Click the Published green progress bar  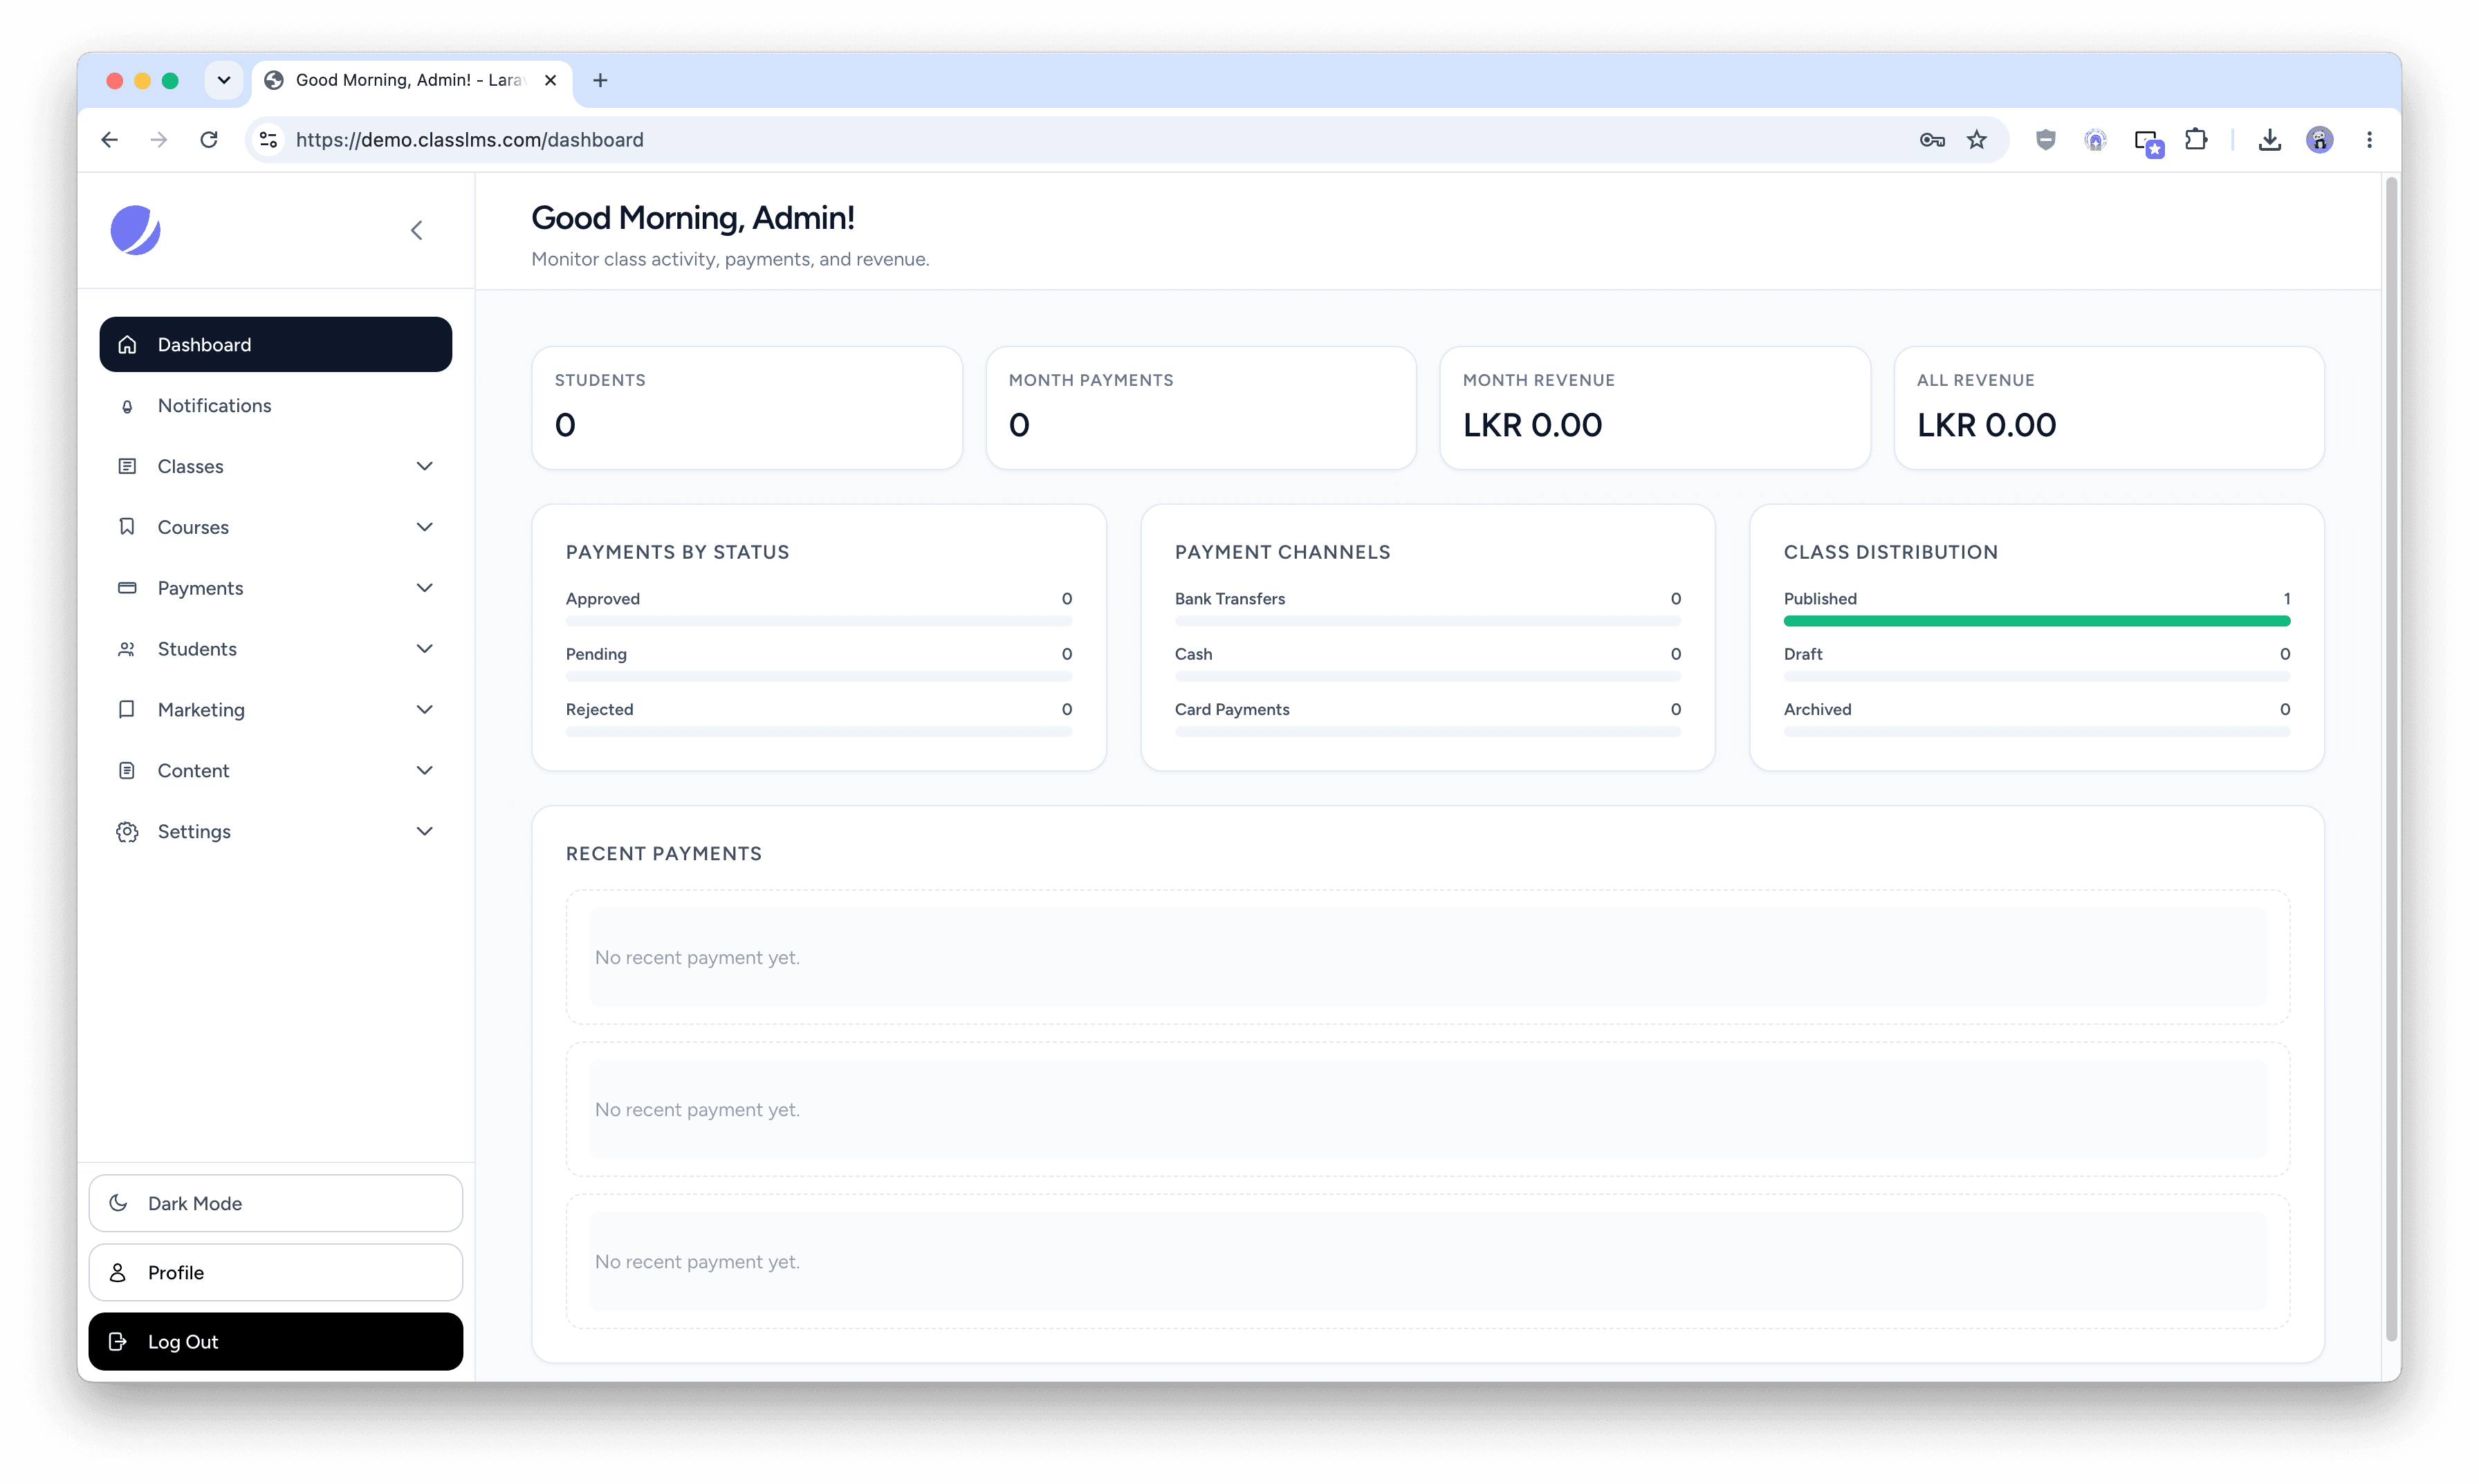(2036, 622)
